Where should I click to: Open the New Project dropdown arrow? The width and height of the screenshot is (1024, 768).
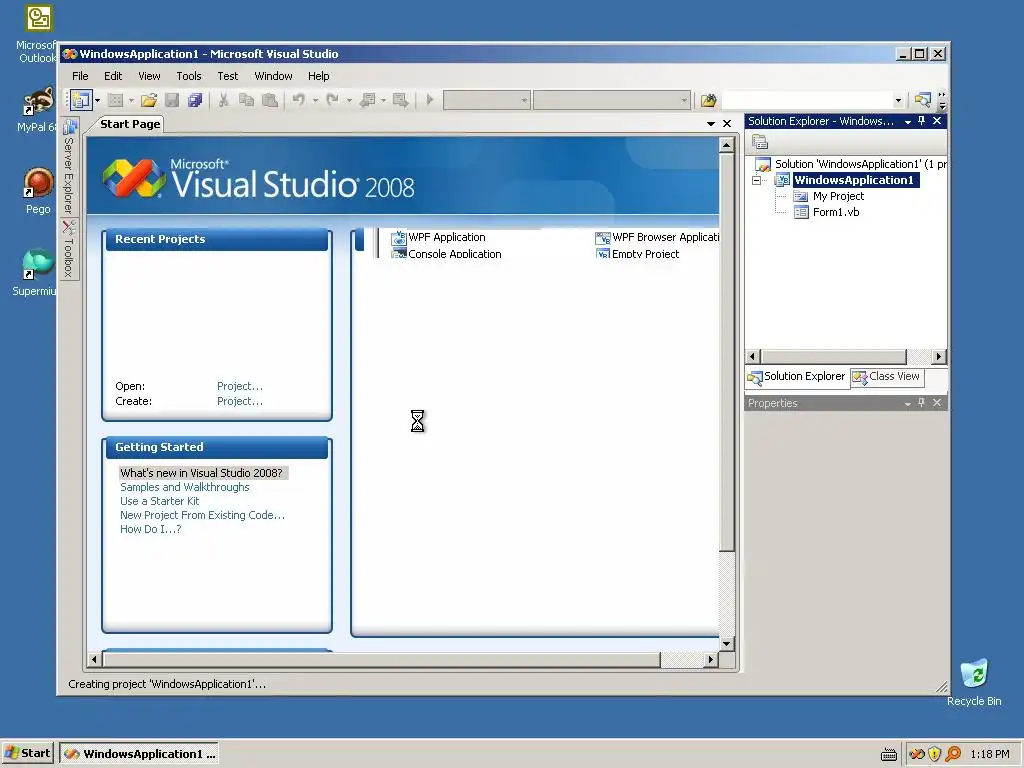click(97, 100)
